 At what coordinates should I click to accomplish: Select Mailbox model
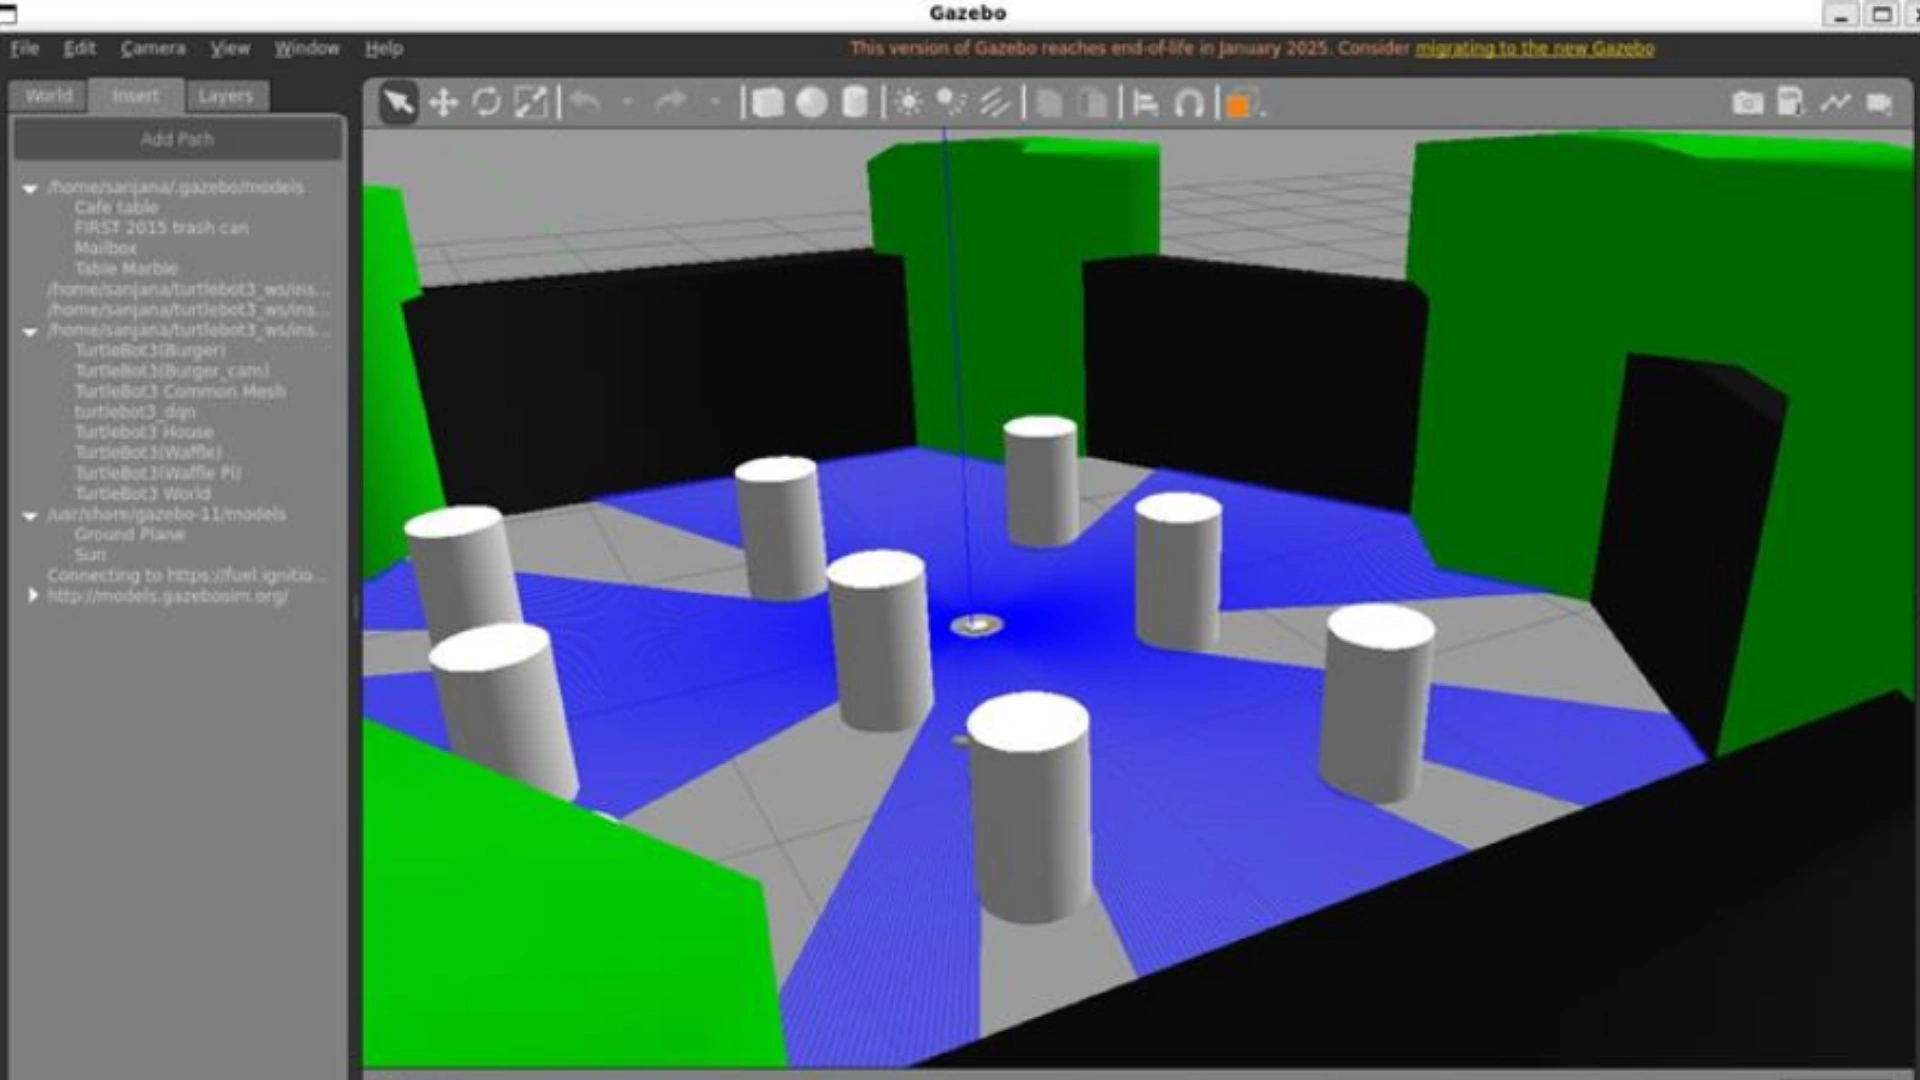click(105, 248)
